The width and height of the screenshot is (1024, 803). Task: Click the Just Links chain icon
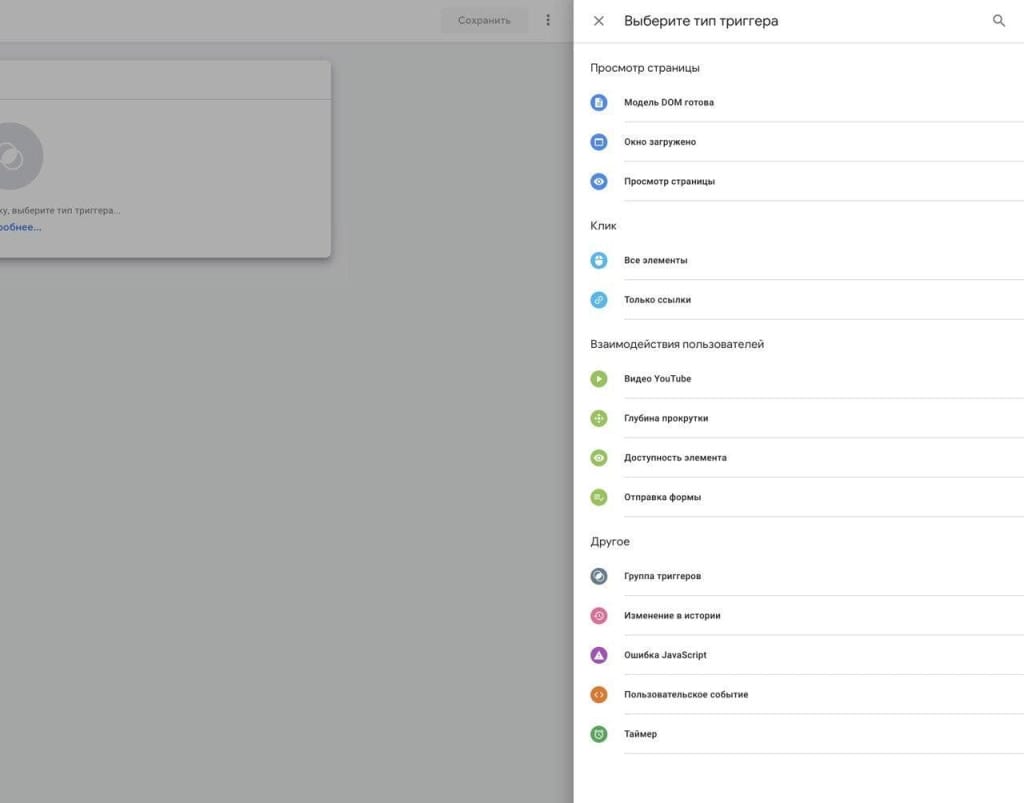599,300
